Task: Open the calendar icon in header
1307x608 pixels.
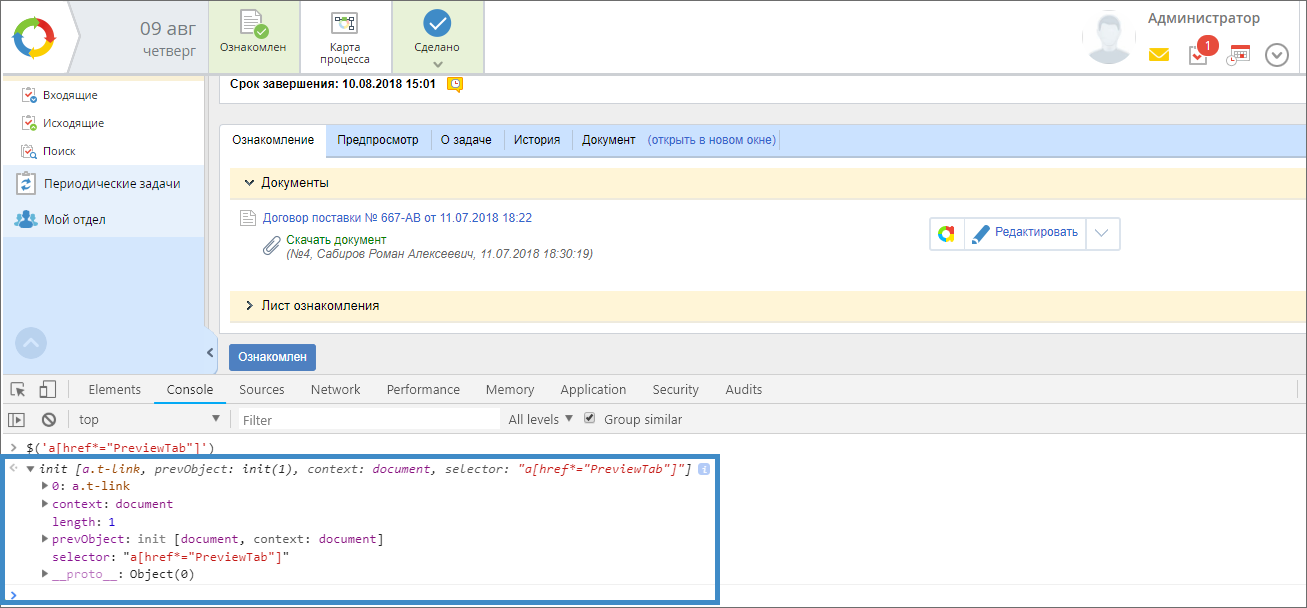Action: pyautogui.click(x=1239, y=55)
